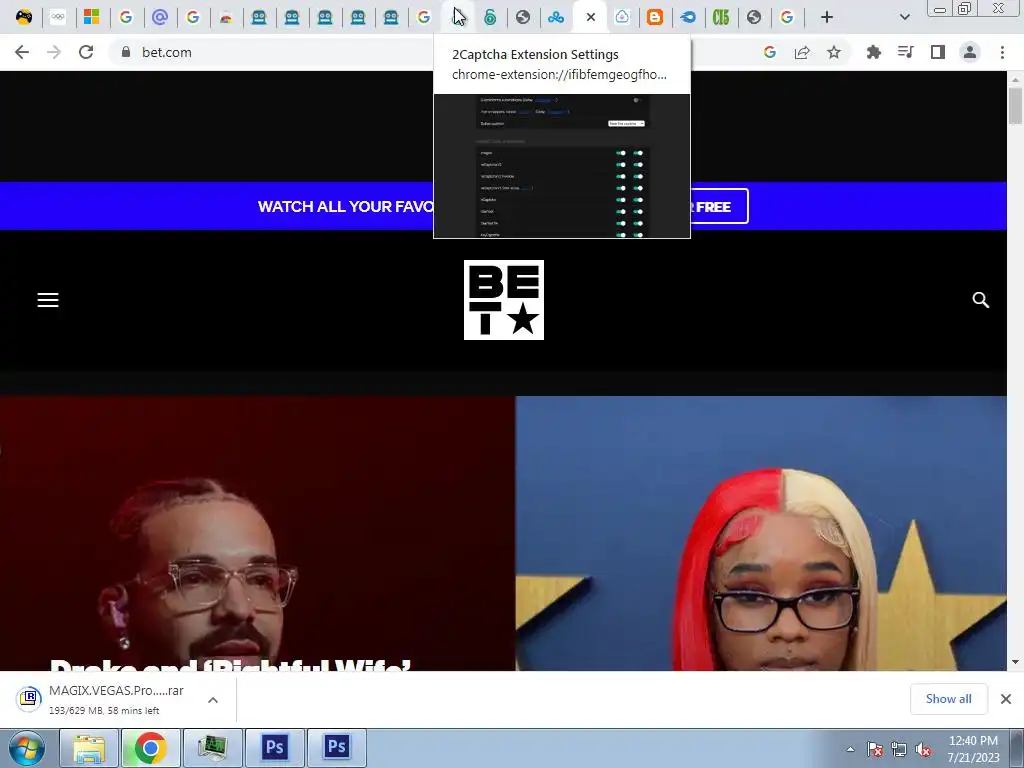Open the BET site search magnifier

point(980,300)
